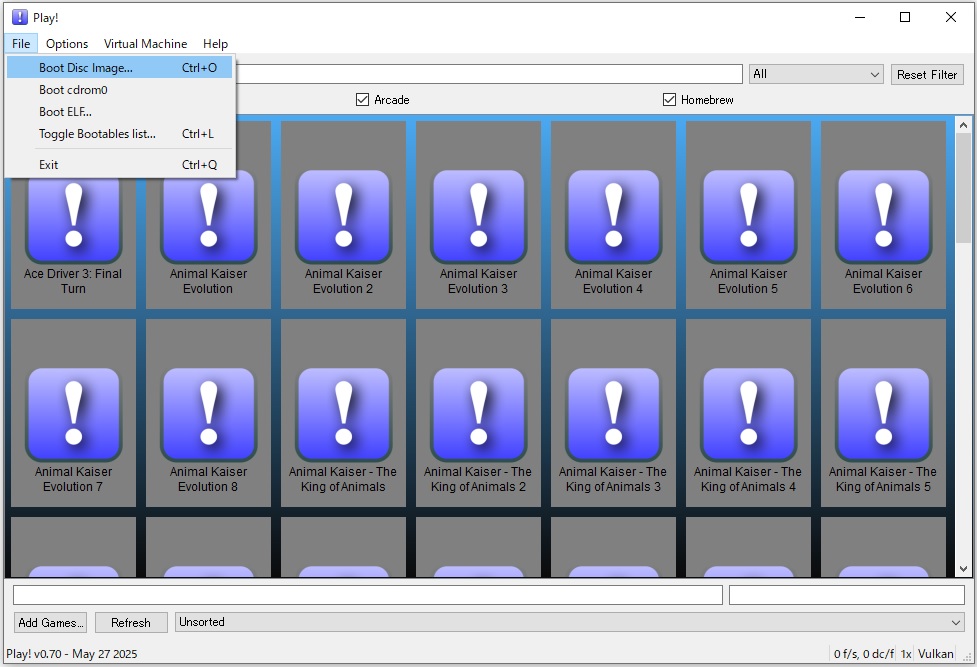Expand the Unsorted sort dropdown

(x=570, y=622)
